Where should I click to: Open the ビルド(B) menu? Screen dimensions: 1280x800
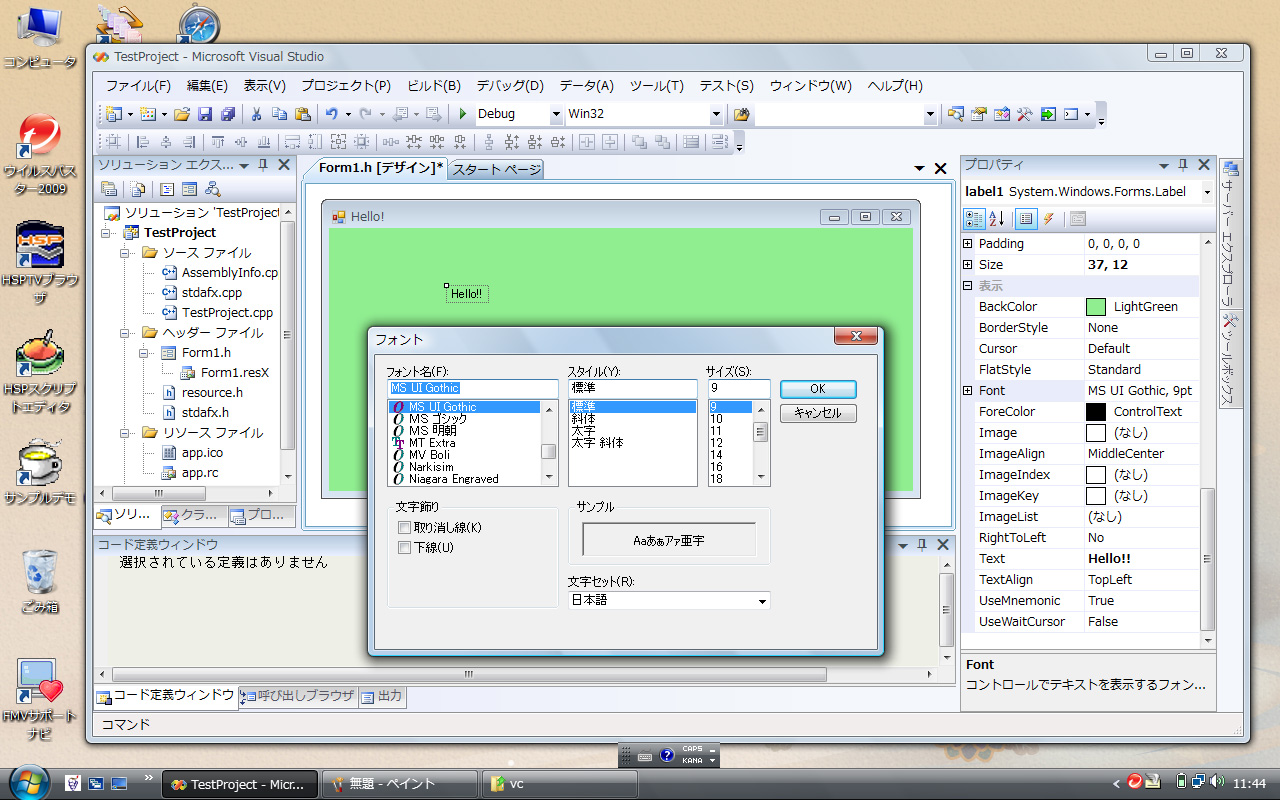point(434,86)
